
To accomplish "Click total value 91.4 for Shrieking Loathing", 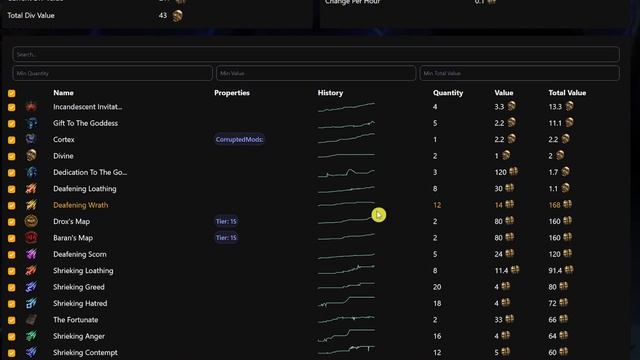I will click(555, 270).
